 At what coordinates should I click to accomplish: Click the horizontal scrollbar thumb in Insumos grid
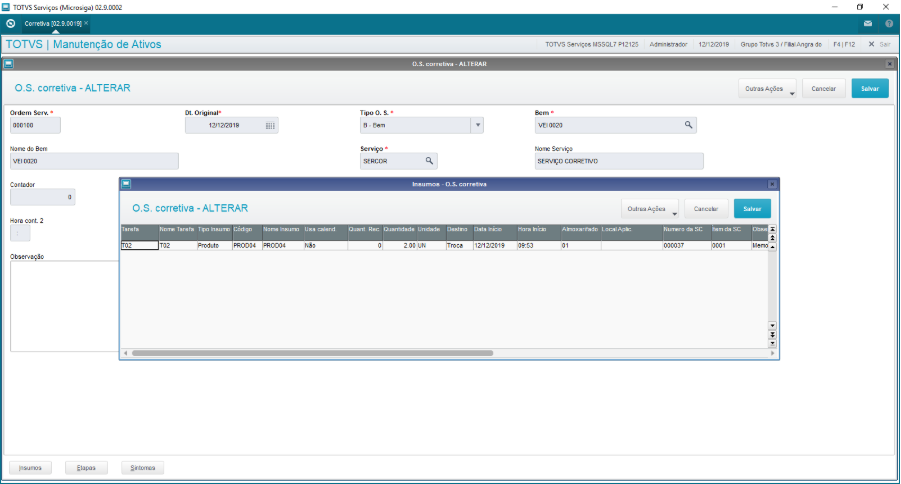[312, 353]
